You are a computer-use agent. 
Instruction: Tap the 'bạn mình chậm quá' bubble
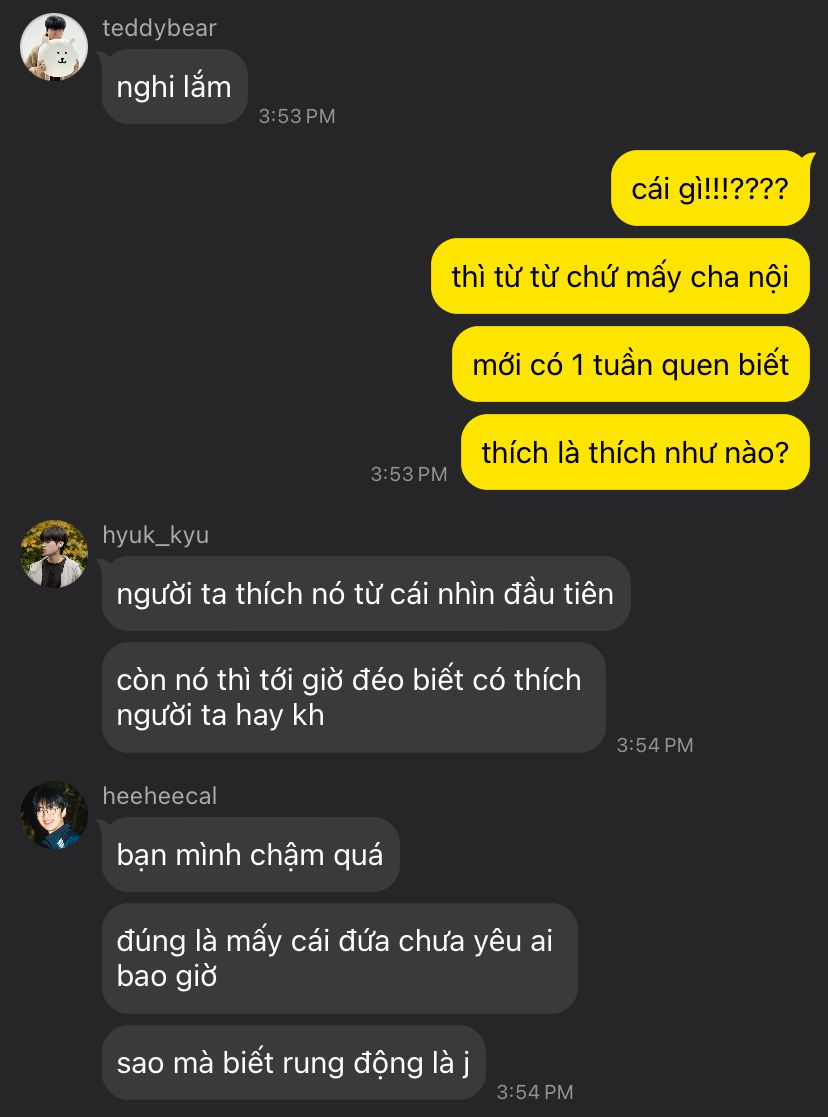coord(251,854)
